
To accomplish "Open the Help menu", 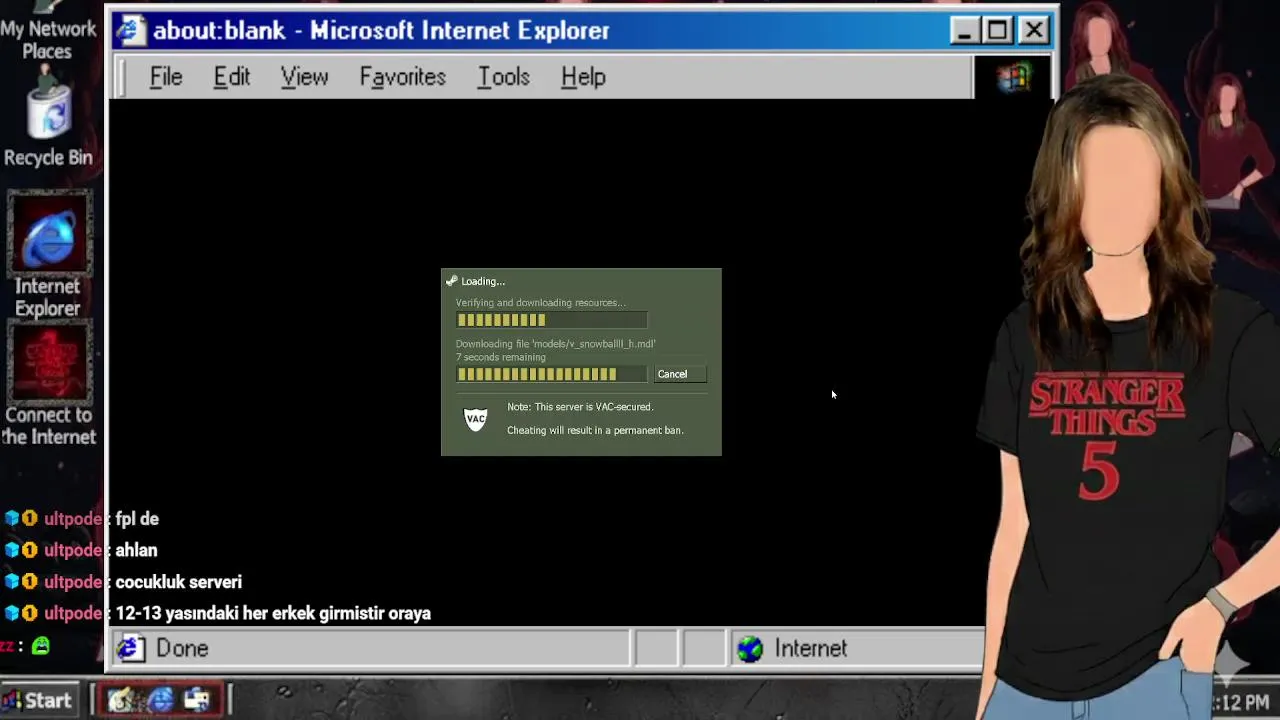I will [x=583, y=77].
